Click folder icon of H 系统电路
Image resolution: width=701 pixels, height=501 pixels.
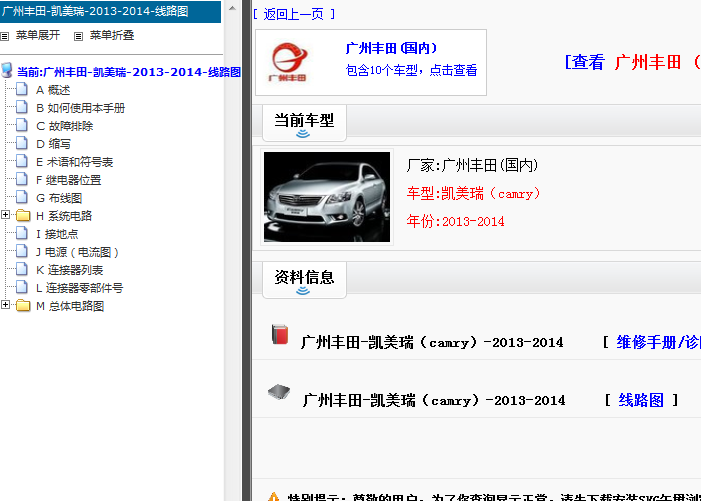click(x=23, y=216)
